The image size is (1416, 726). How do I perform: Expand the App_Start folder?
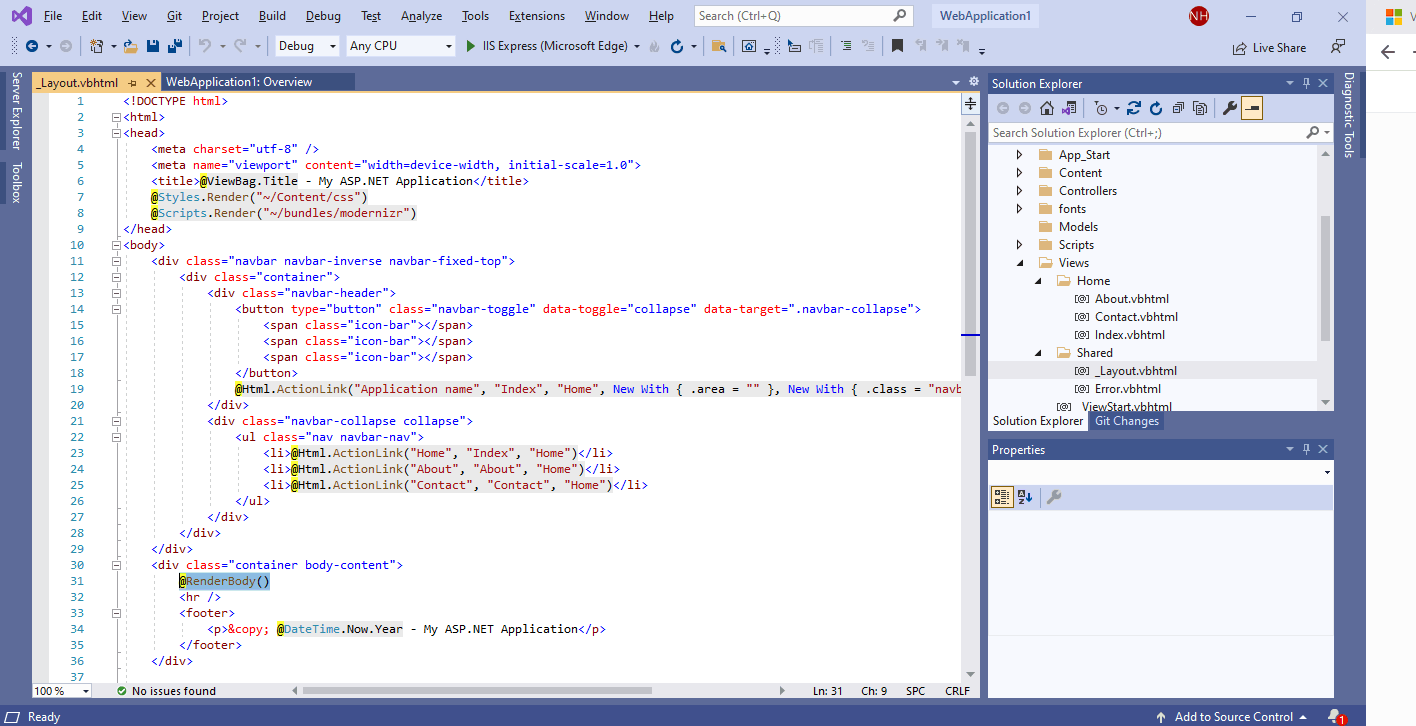tap(1021, 154)
